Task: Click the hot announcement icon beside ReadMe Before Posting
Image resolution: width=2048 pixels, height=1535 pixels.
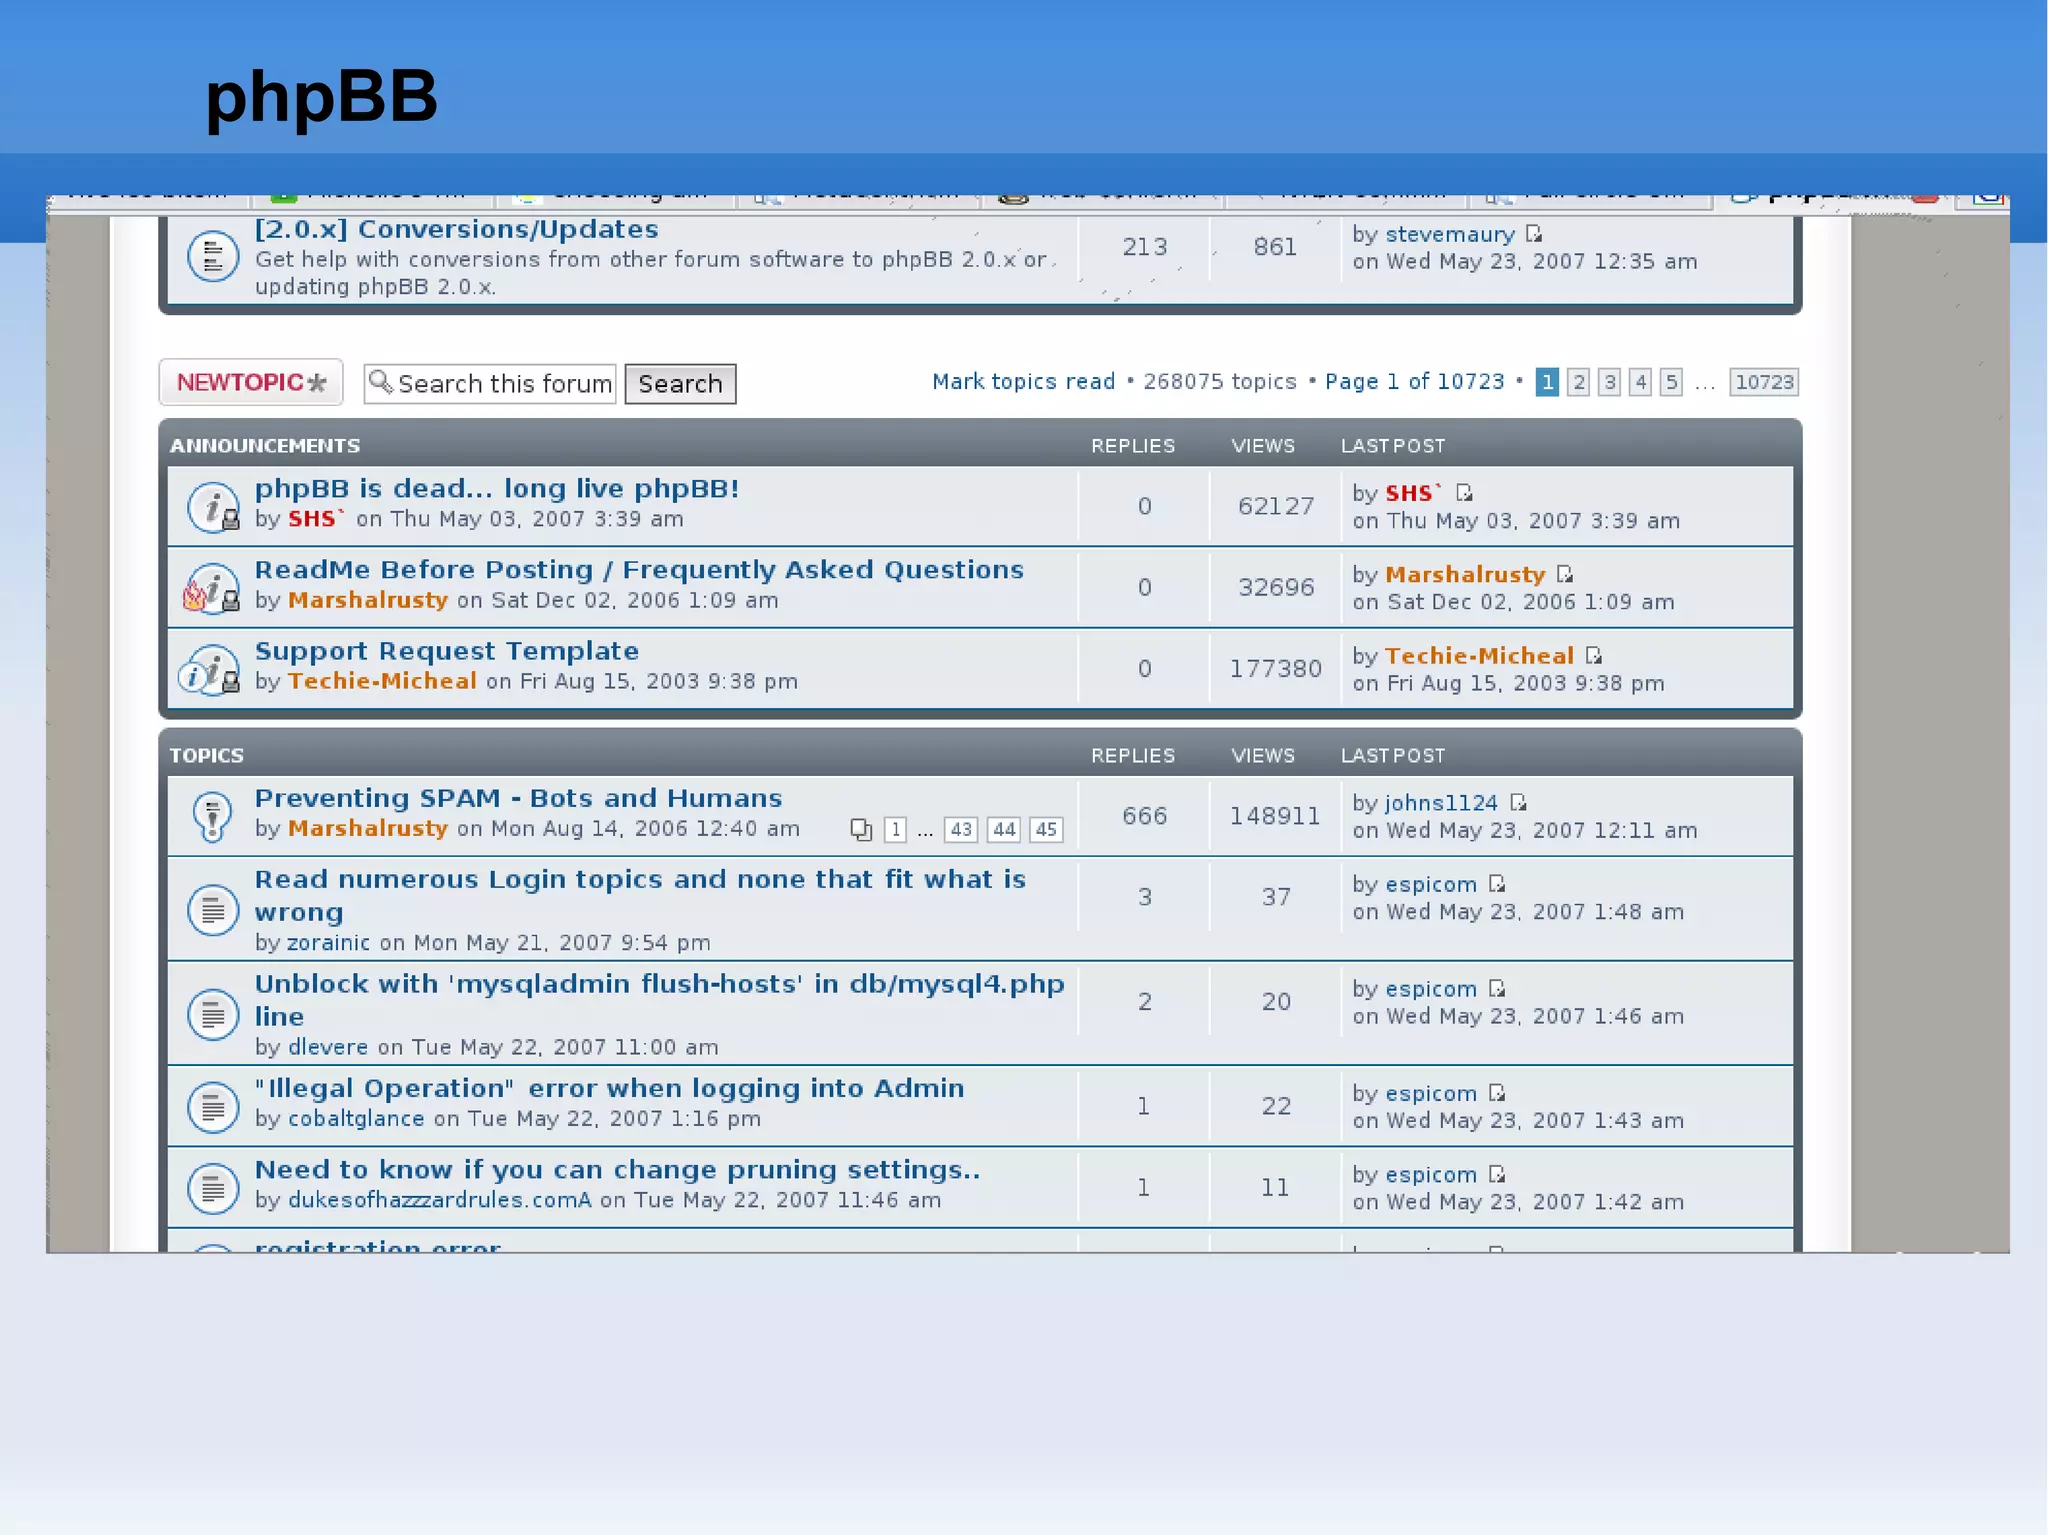Action: point(211,588)
